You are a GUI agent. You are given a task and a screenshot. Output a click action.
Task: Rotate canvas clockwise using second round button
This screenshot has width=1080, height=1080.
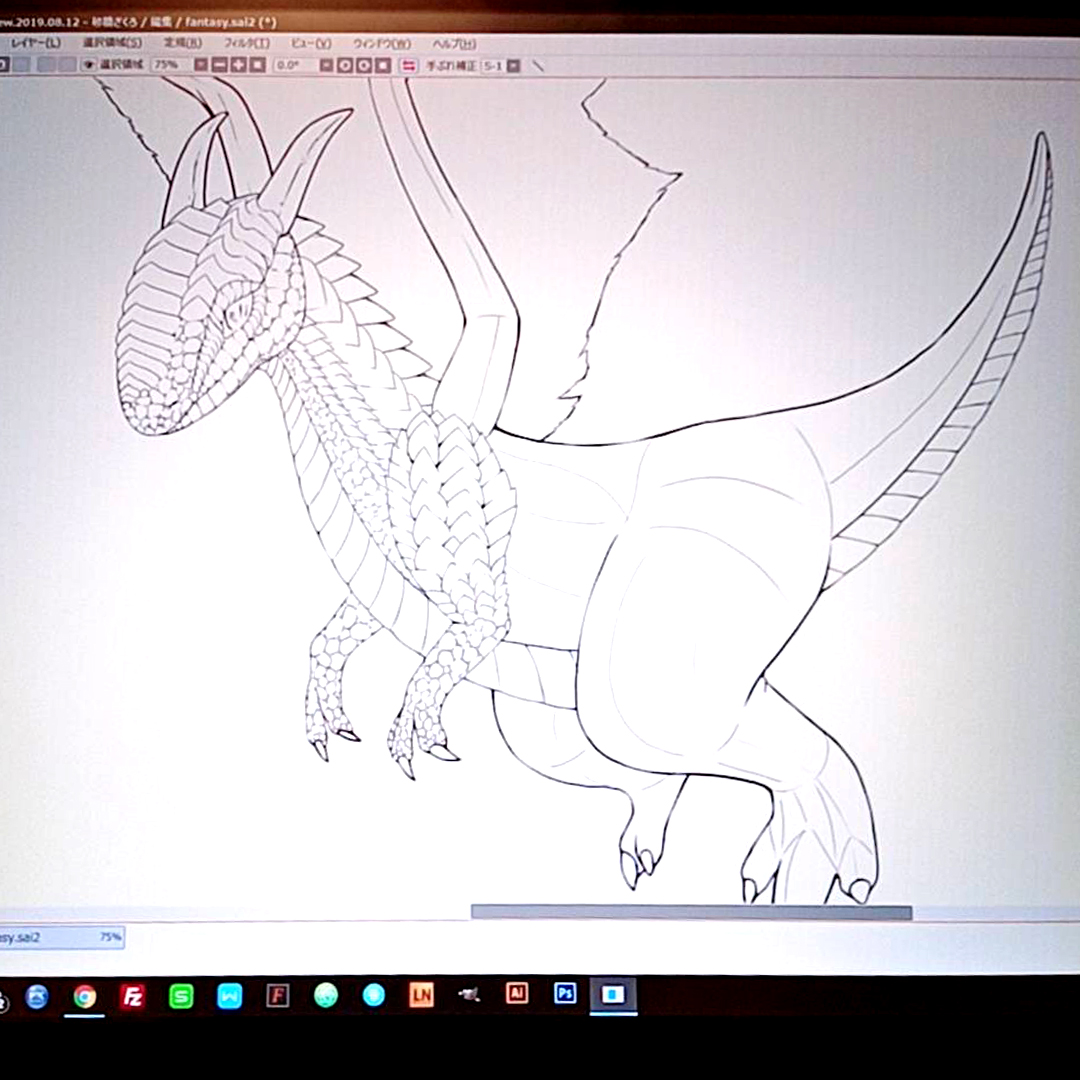364,65
